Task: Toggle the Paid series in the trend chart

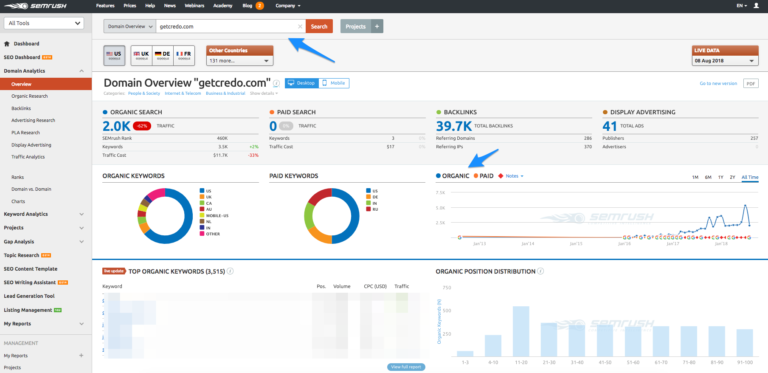Action: pyautogui.click(x=484, y=176)
